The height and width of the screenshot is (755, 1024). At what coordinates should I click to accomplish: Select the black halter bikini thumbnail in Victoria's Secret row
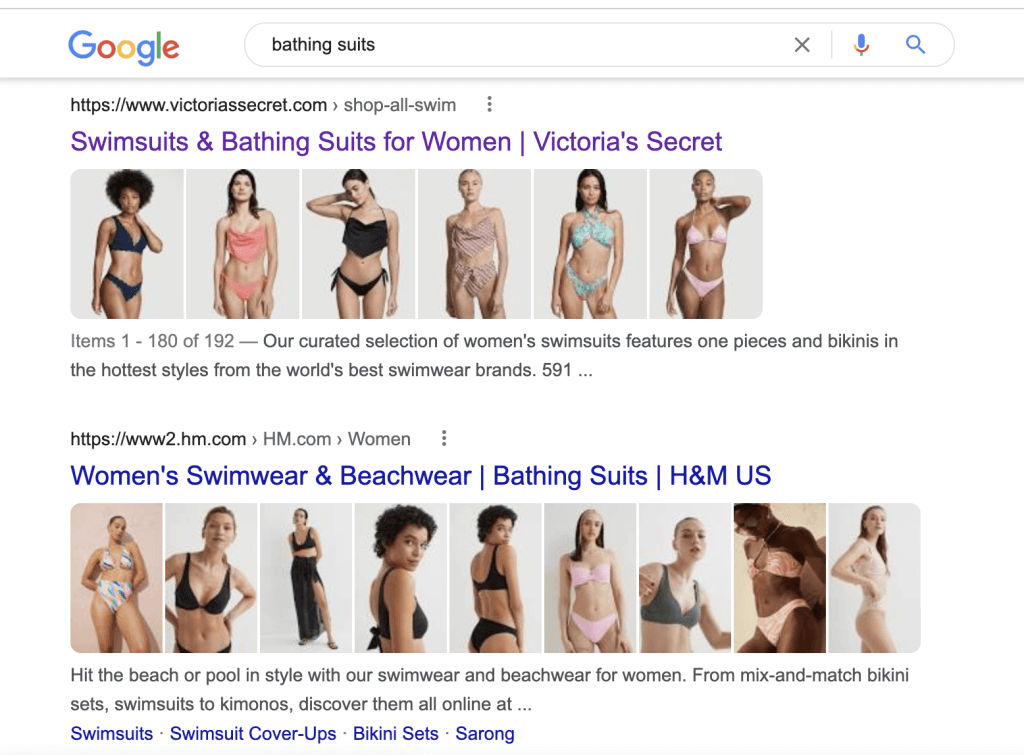359,244
